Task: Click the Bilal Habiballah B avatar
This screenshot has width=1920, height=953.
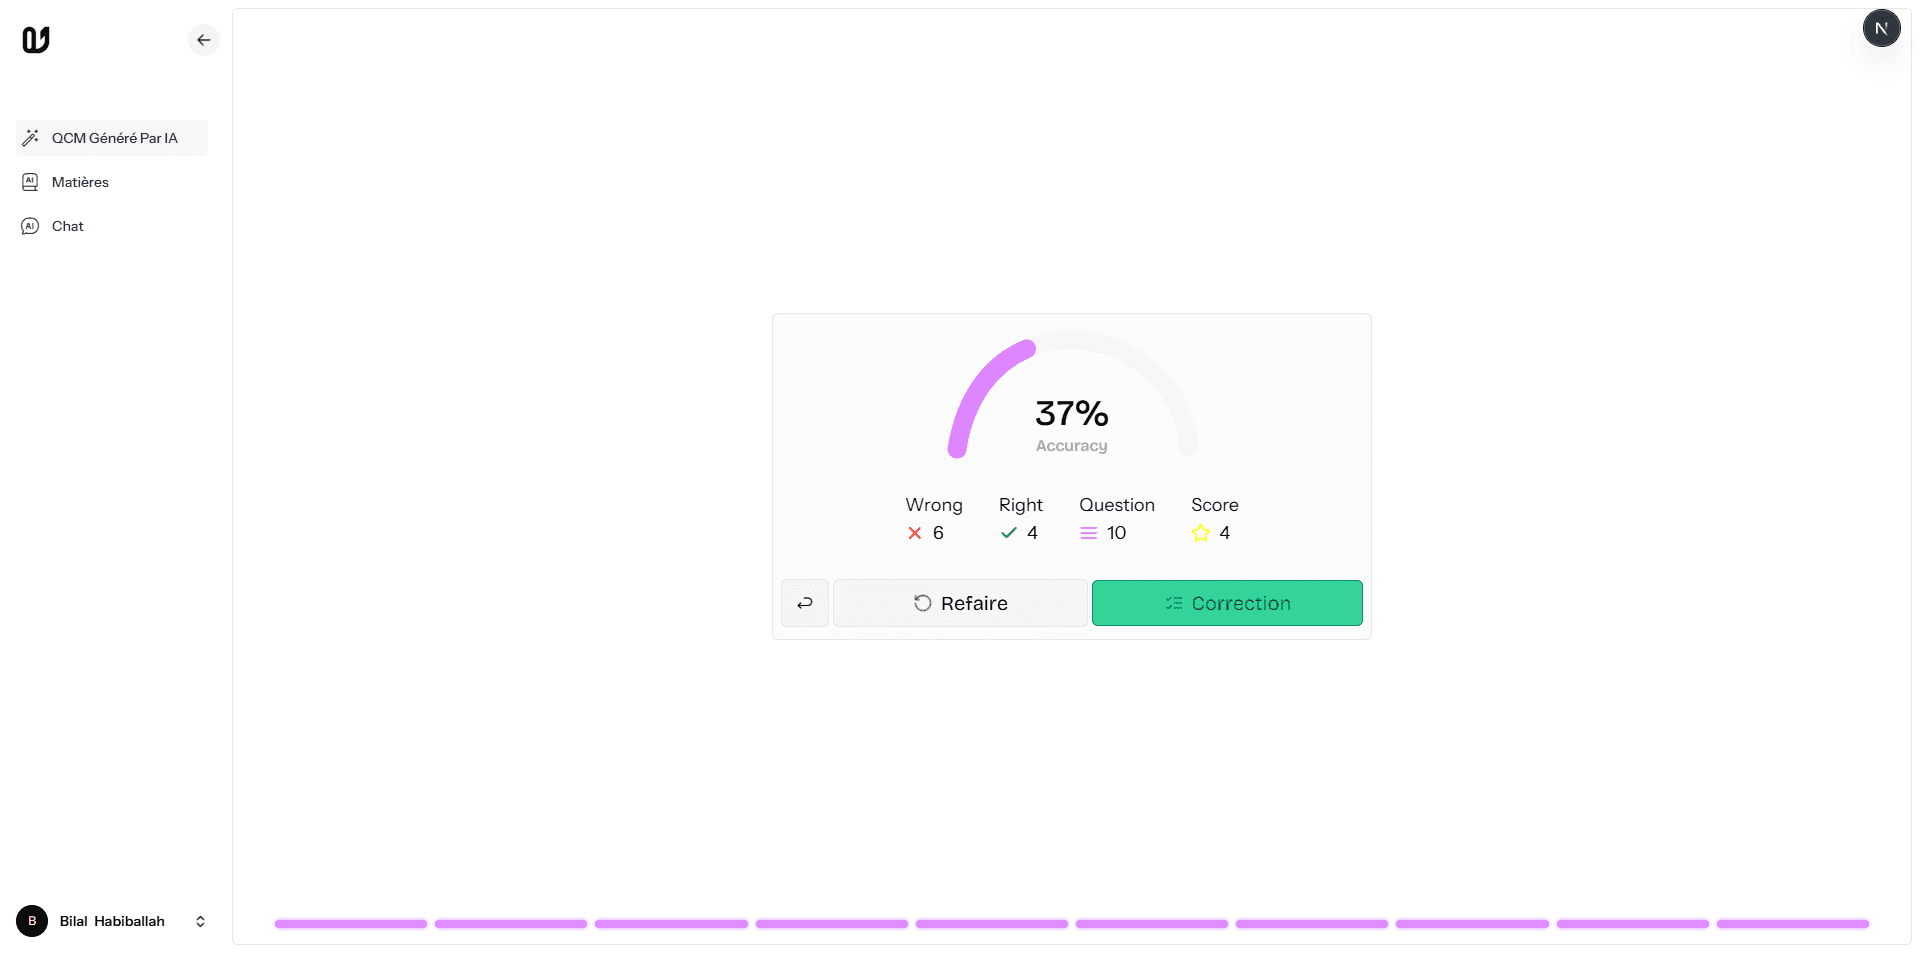Action: click(32, 921)
